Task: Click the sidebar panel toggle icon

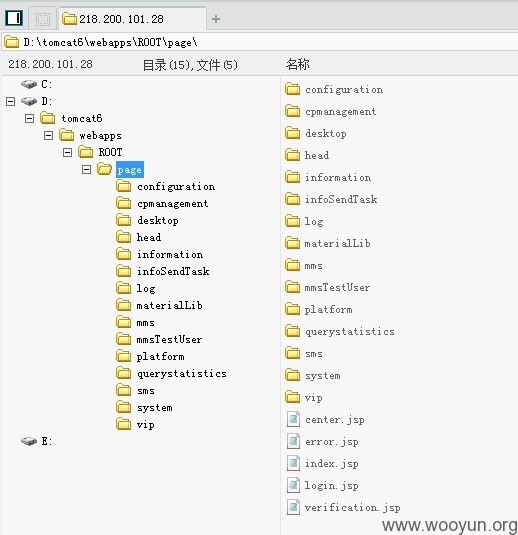Action: pos(14,18)
